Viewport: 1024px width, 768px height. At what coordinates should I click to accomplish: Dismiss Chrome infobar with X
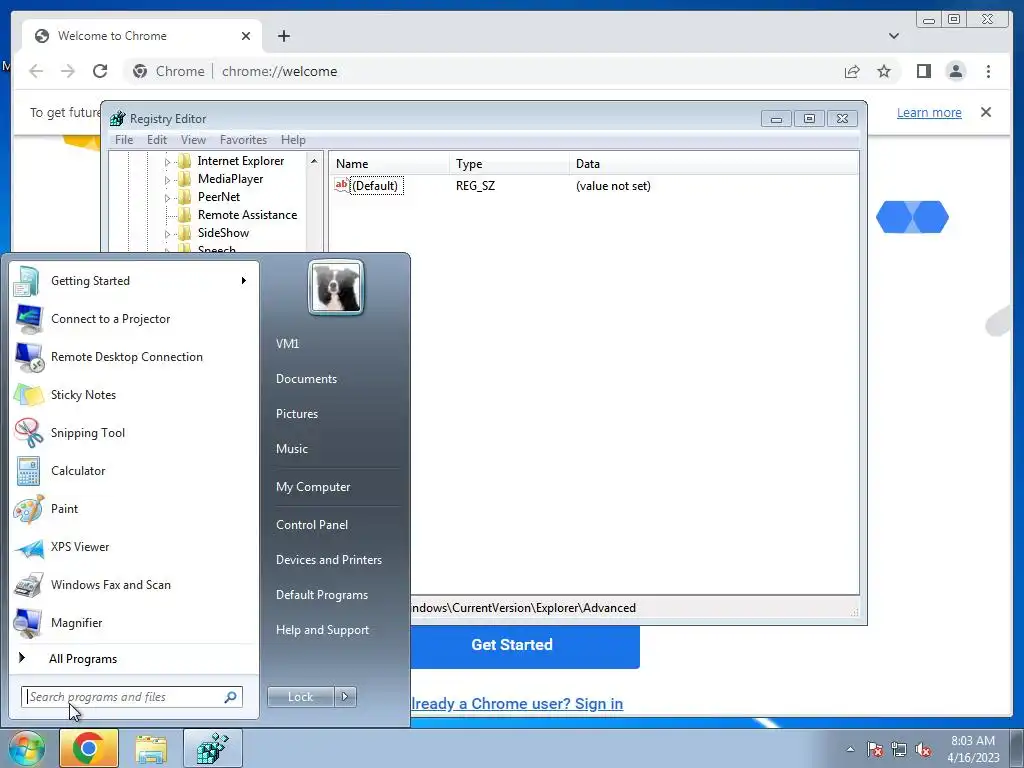(985, 112)
